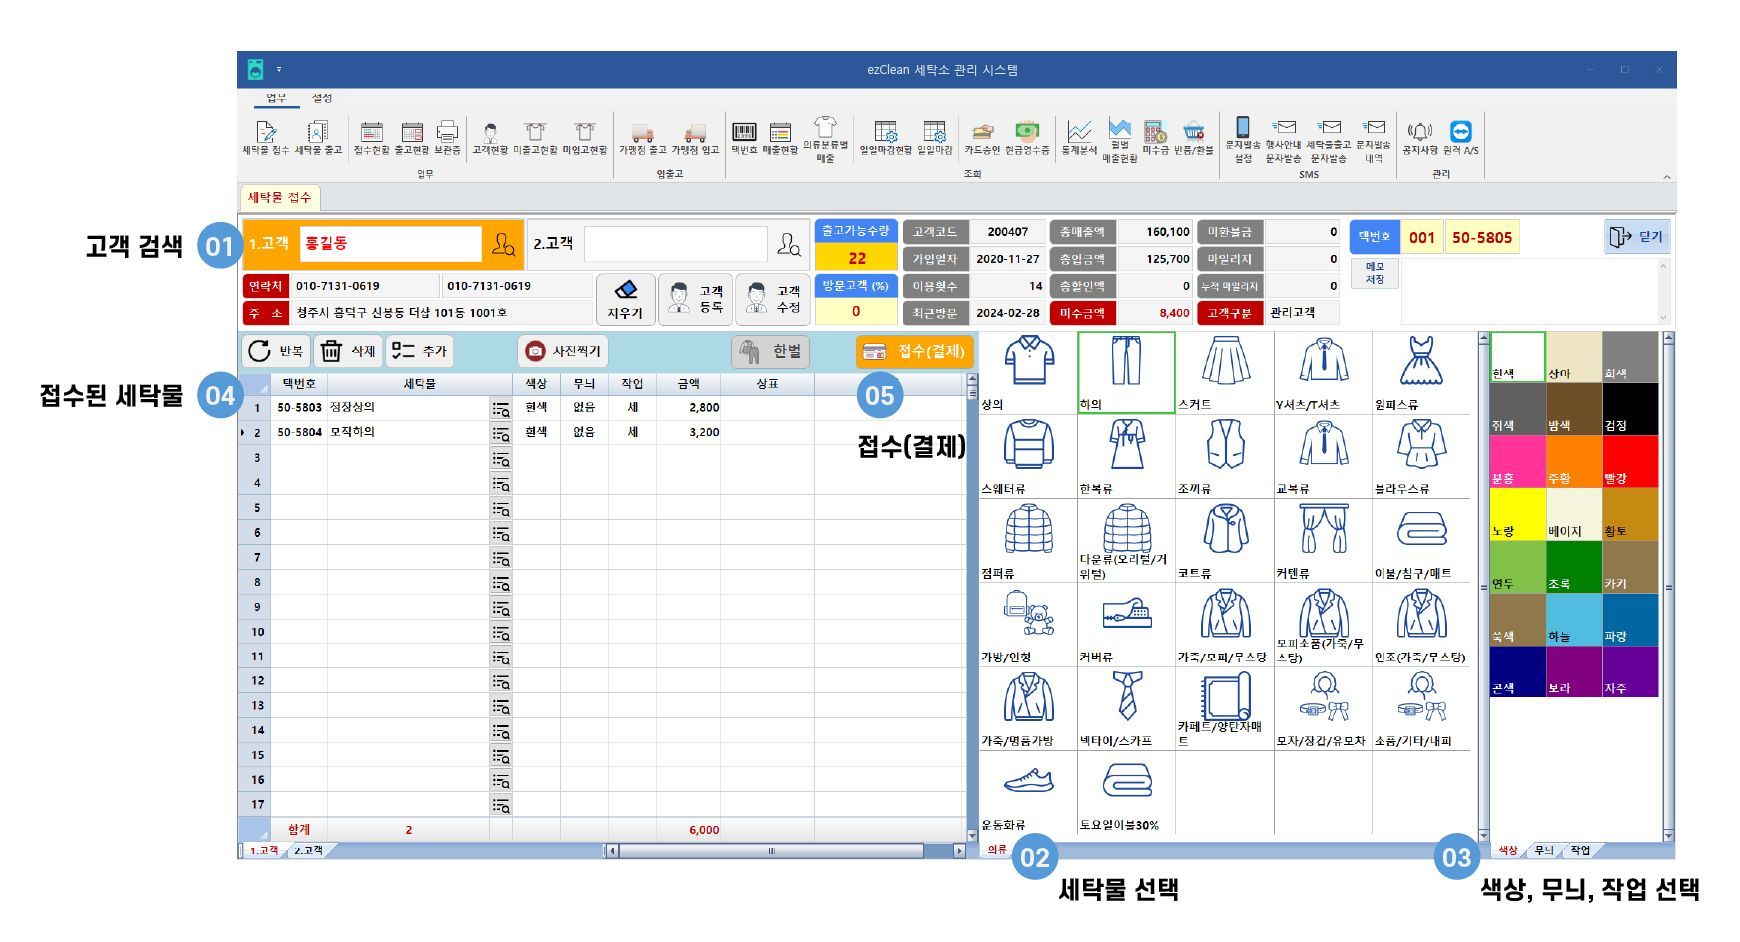Switch to the 설정 ribbon tab
The image size is (1740, 942).
click(322, 98)
